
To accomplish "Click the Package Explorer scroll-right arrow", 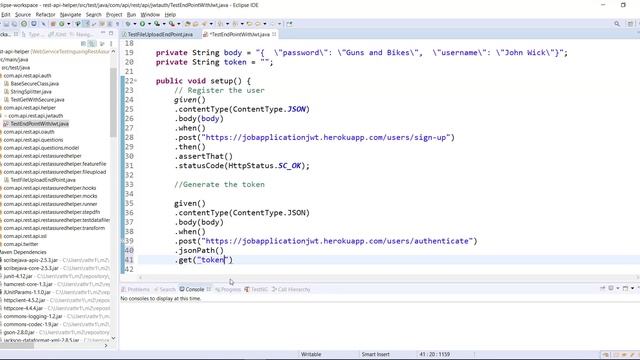I will [106, 346].
